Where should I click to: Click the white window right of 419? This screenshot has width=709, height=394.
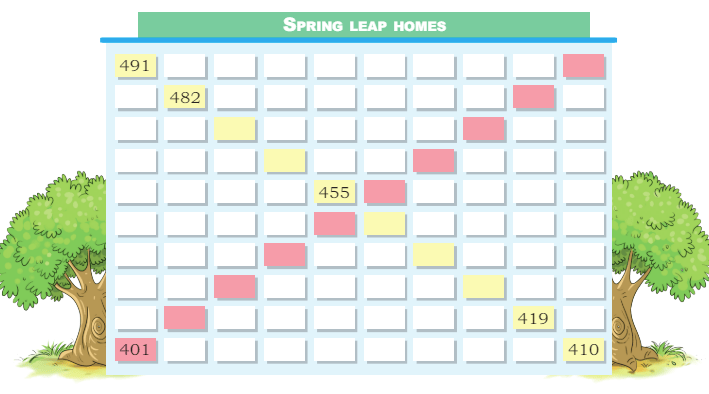tap(583, 318)
